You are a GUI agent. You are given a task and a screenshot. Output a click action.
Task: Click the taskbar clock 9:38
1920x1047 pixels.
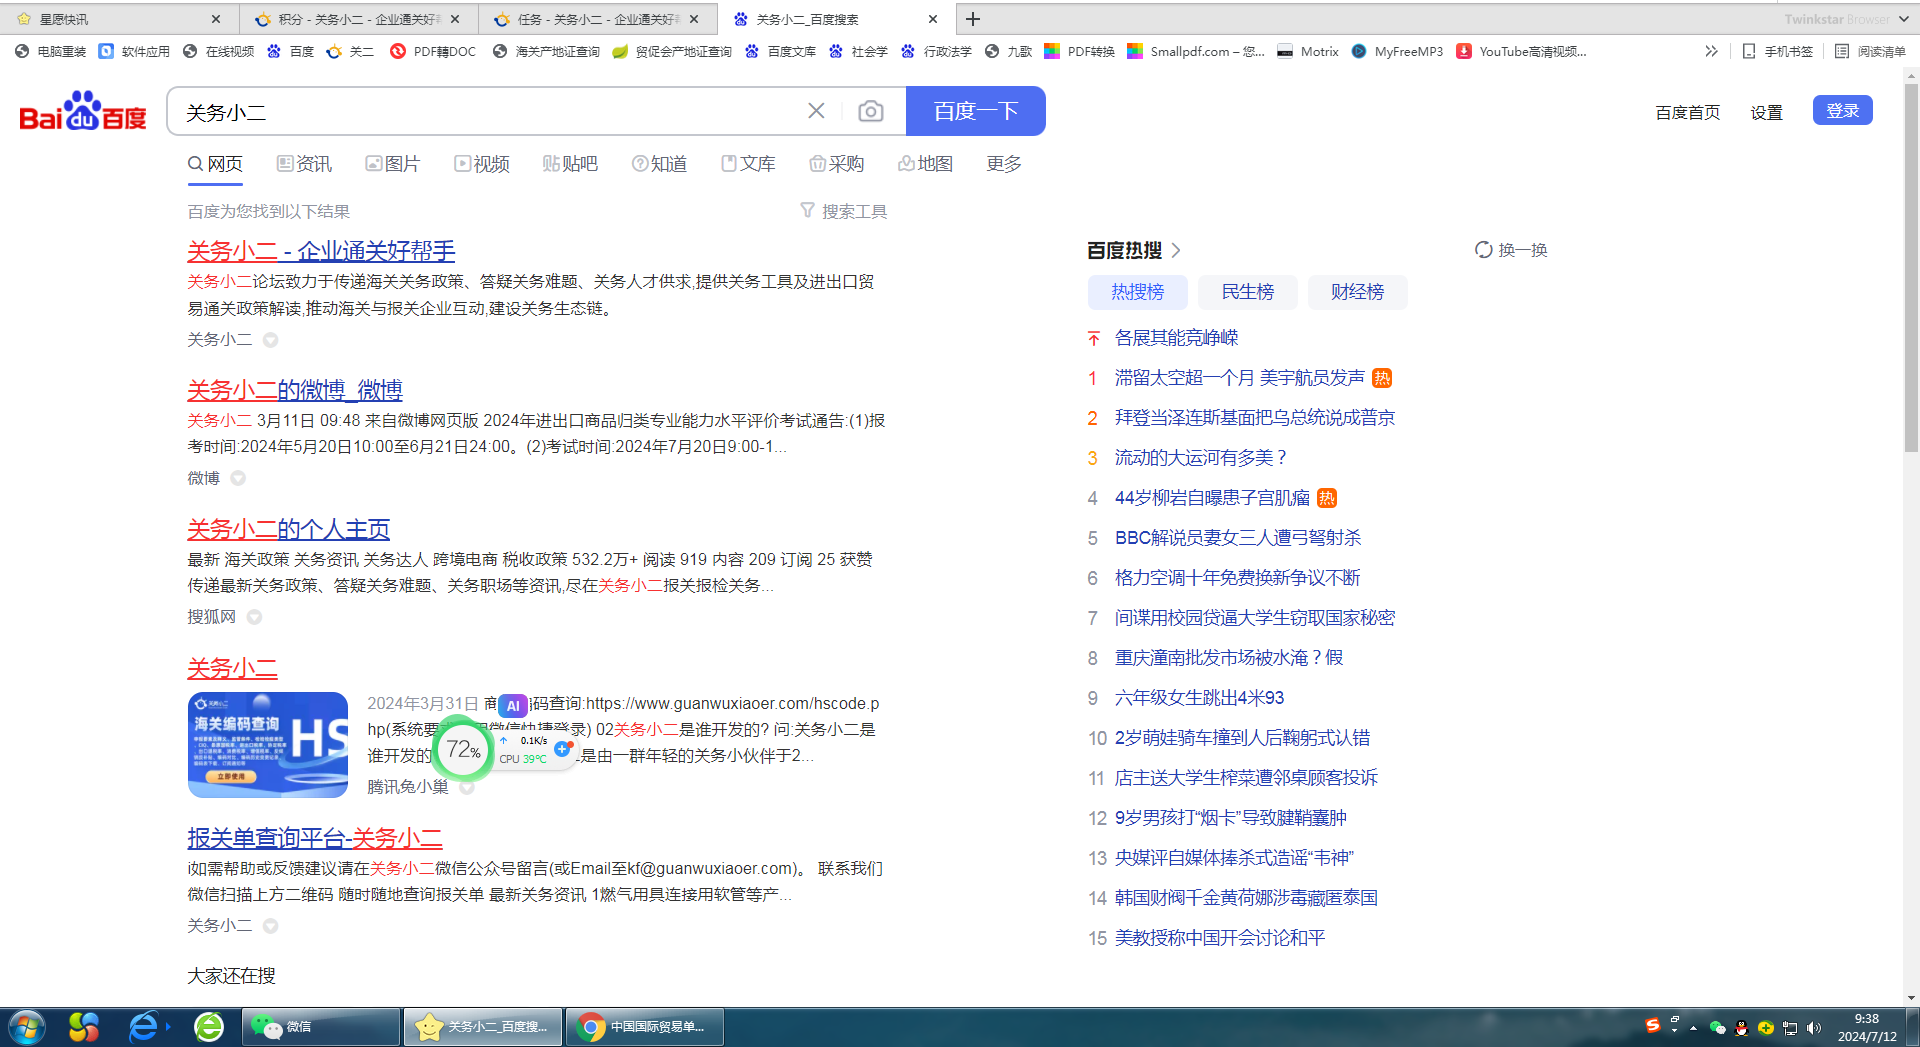coord(1866,1019)
